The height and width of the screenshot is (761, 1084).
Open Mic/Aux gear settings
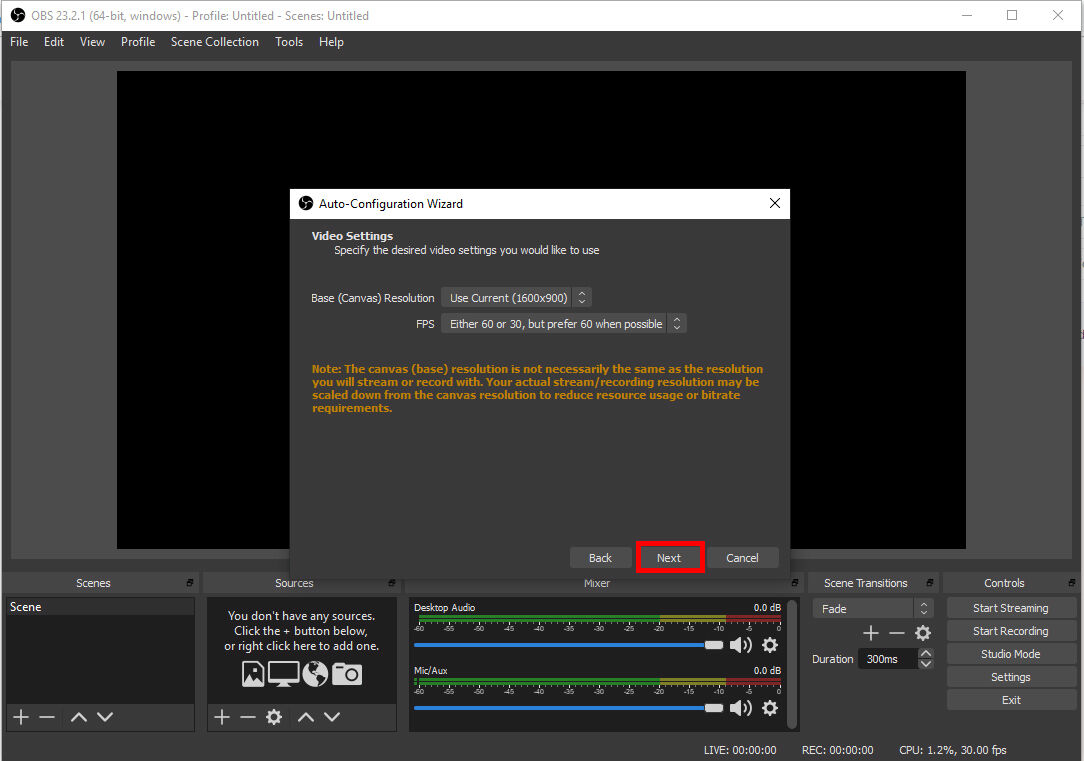[770, 708]
